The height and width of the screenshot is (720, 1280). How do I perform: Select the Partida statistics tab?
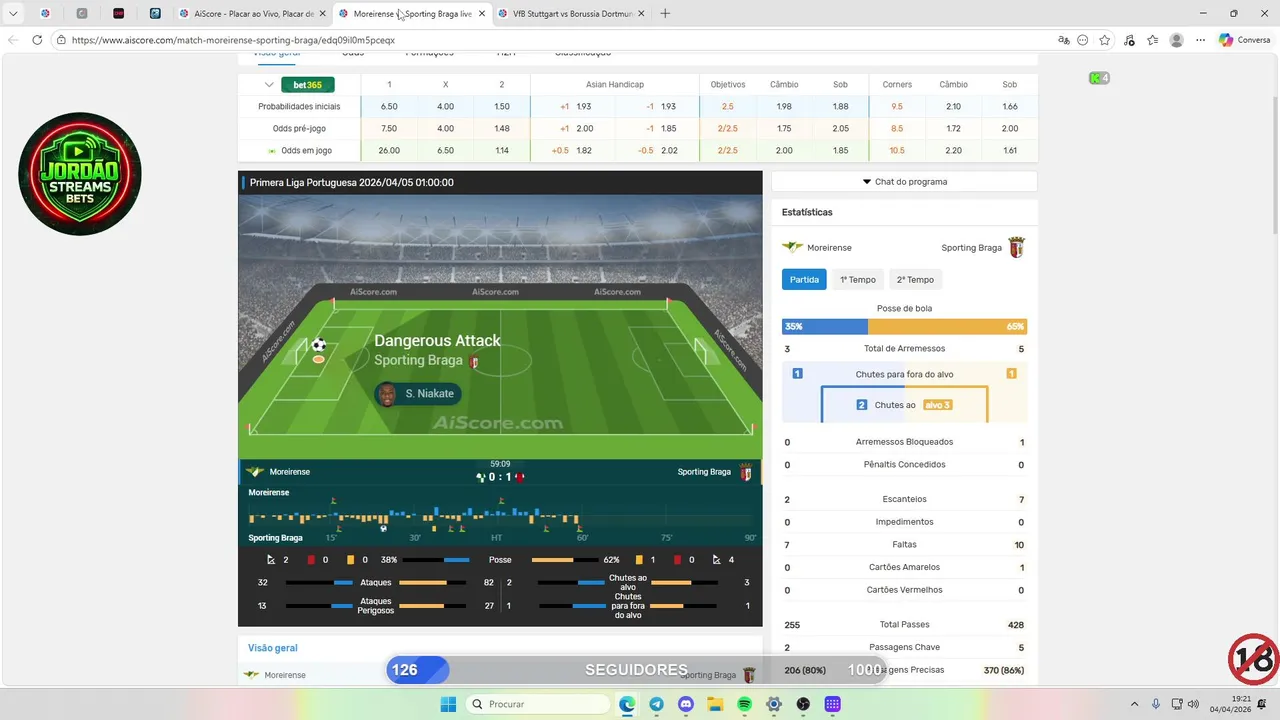coord(804,280)
